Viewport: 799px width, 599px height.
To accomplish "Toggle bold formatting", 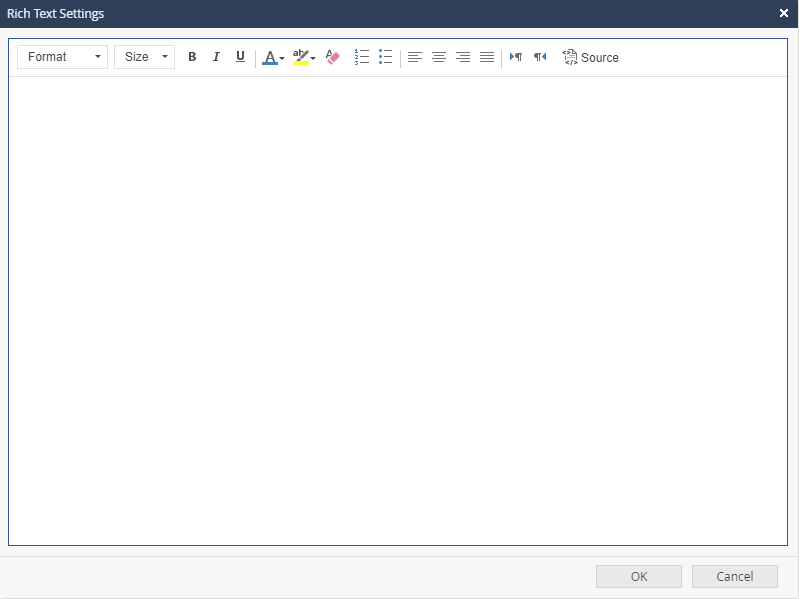I will [192, 57].
